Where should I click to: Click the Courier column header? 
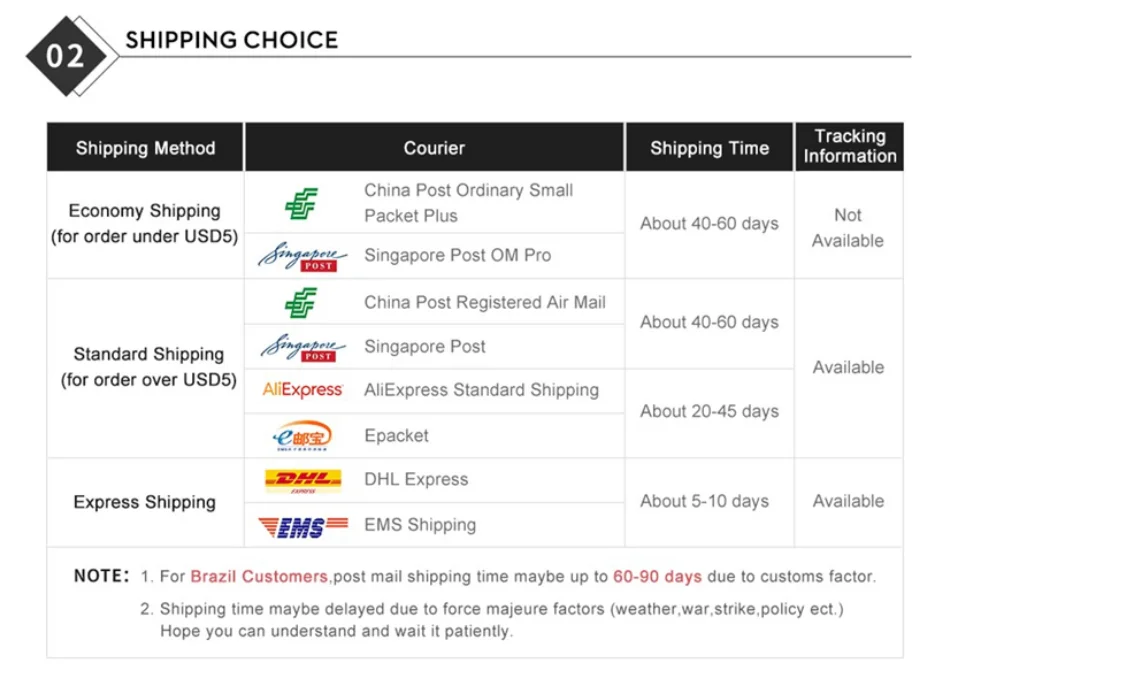(x=434, y=147)
